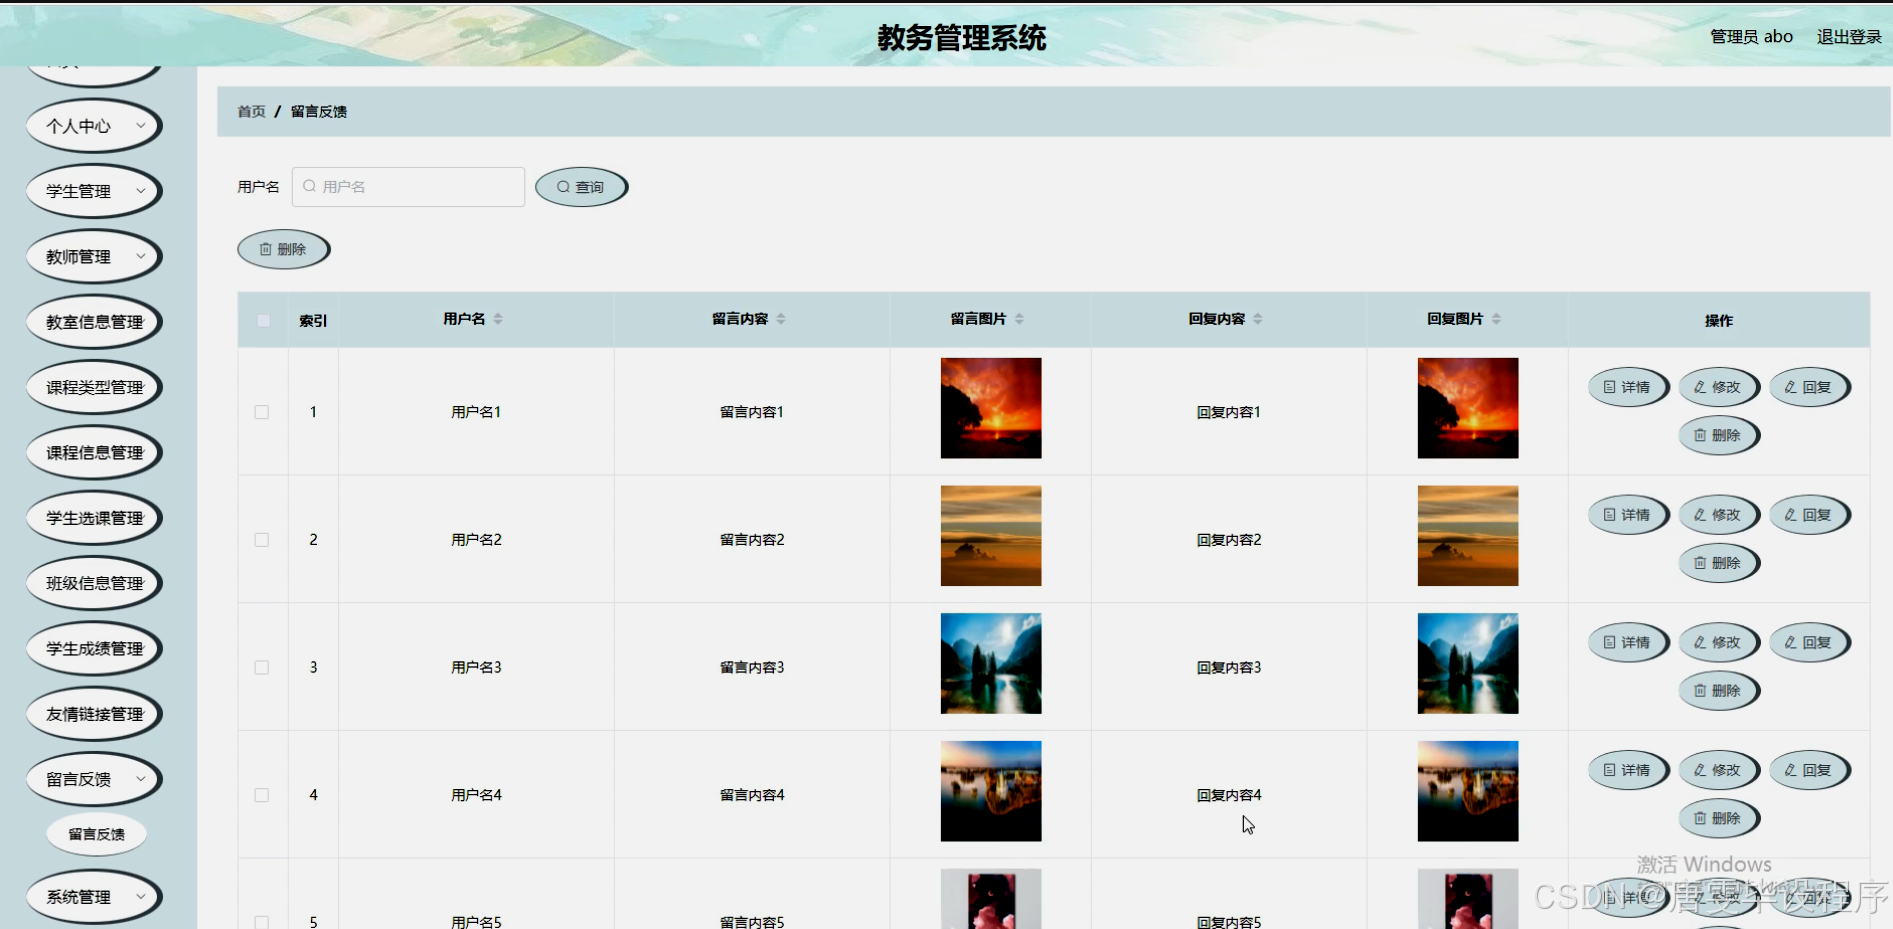Check the checkbox for row 3
Screen dimensions: 1893x929
click(262, 667)
